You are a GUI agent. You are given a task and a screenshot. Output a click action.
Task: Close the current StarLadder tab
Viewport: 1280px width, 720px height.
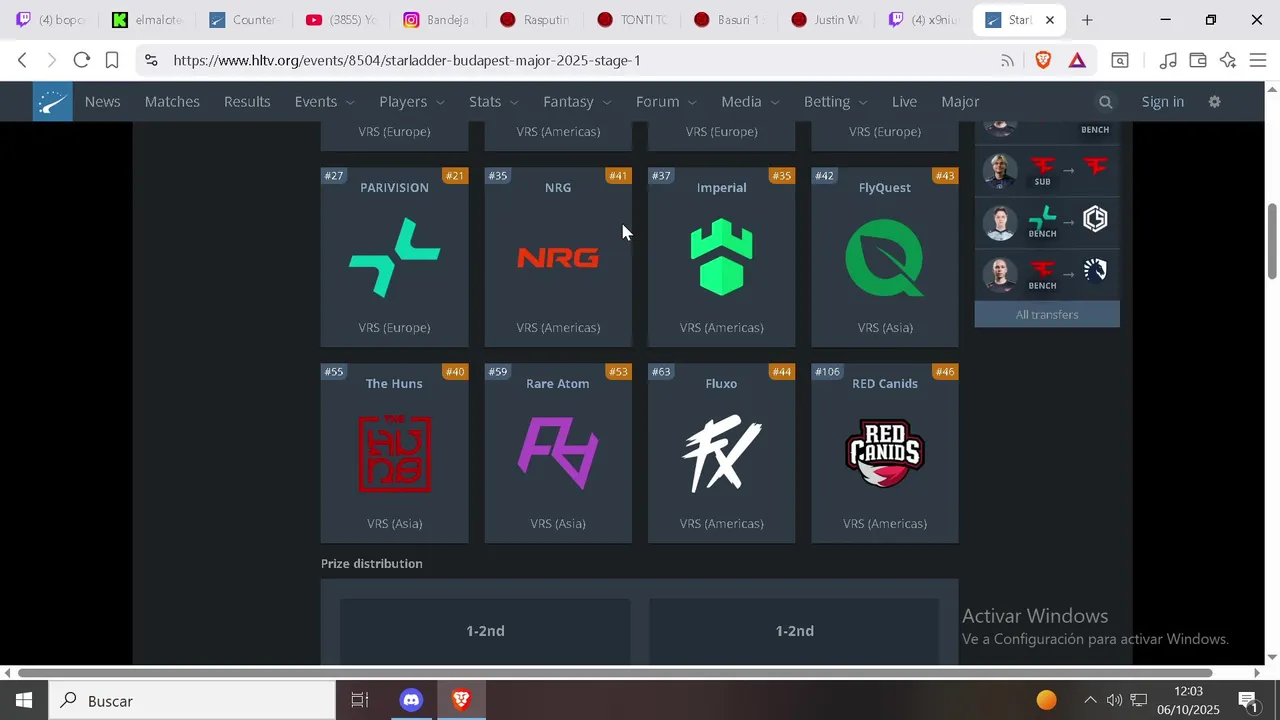[x=1050, y=20]
